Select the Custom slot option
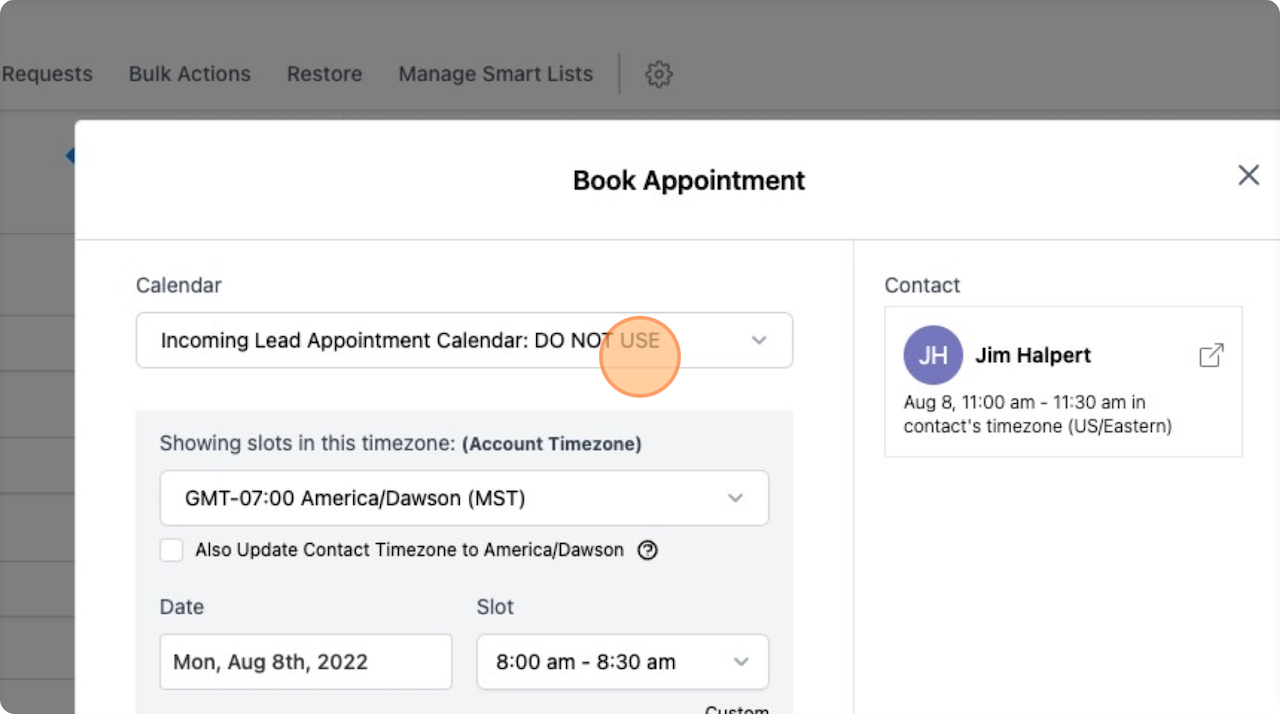The height and width of the screenshot is (714, 1280). click(736, 708)
